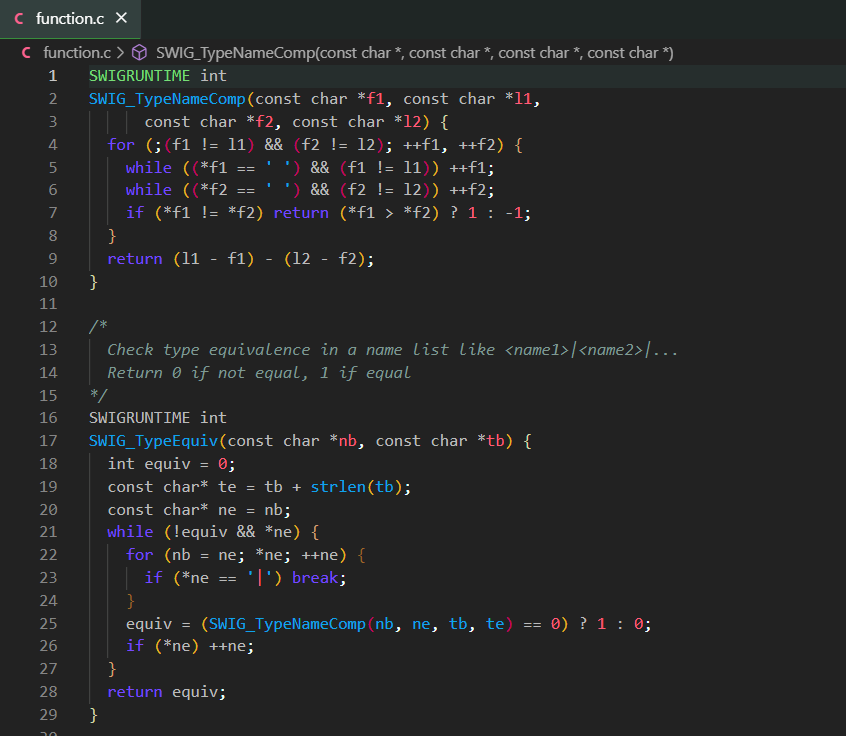Click 'while' keyword on line 5
The width and height of the screenshot is (846, 736).
[148, 168]
